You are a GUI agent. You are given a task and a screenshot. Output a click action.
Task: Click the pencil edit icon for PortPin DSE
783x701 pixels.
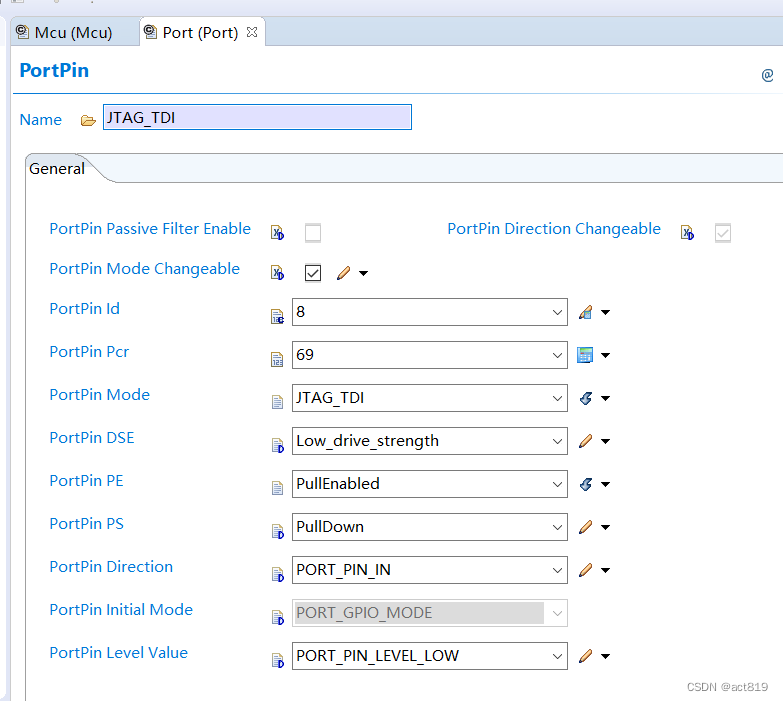point(586,441)
